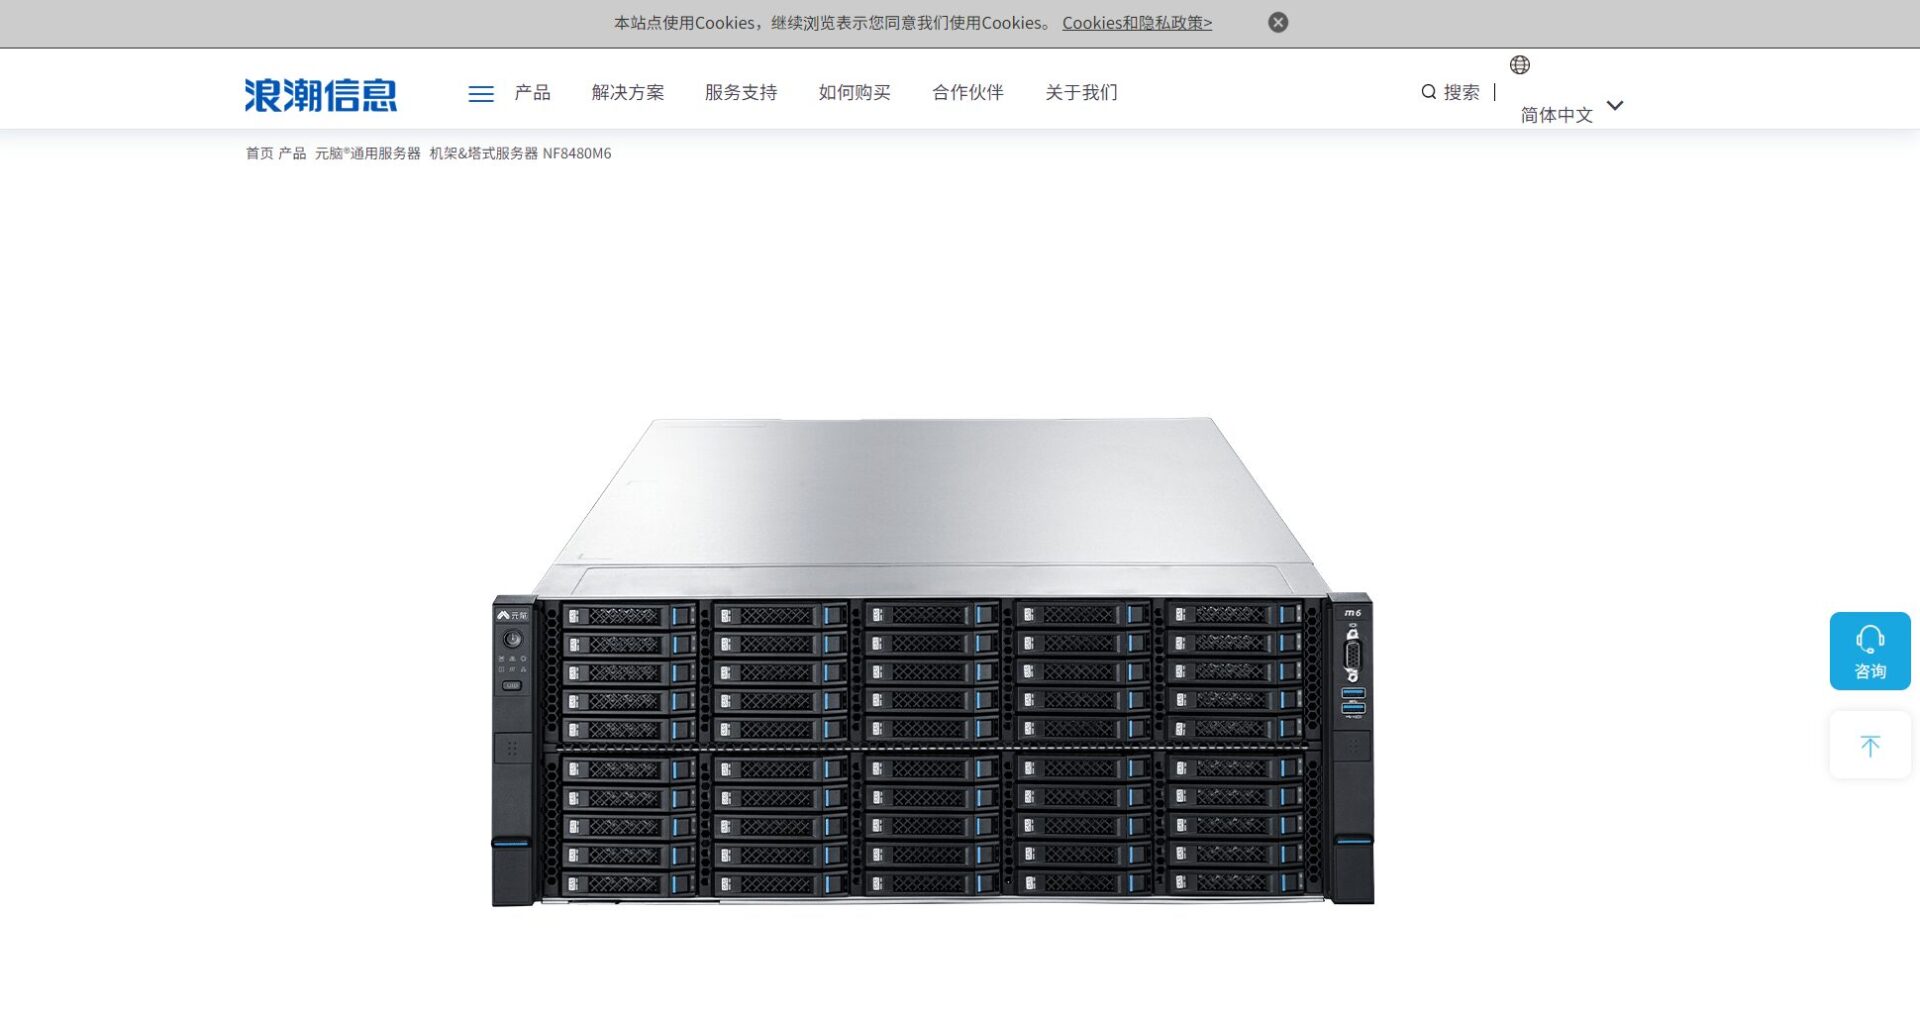Click the search magnifier icon
The height and width of the screenshot is (1015, 1920).
(1428, 92)
